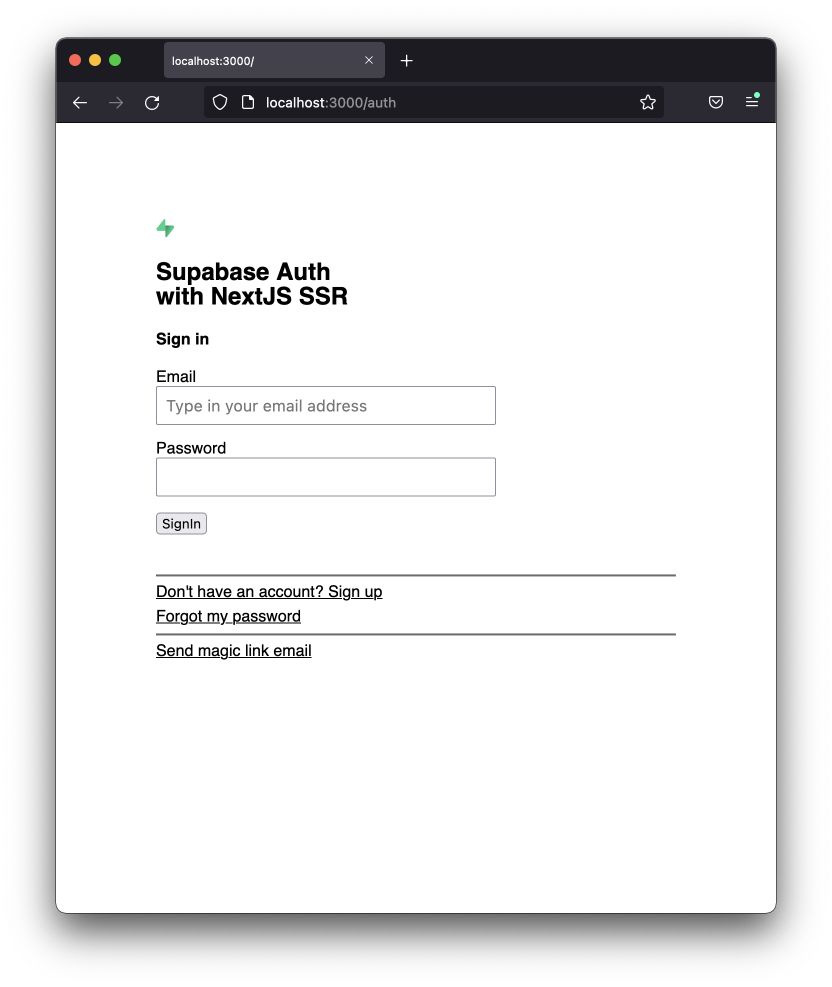The image size is (832, 987).
Task: Open the Pocket save icon
Action: pos(715,102)
